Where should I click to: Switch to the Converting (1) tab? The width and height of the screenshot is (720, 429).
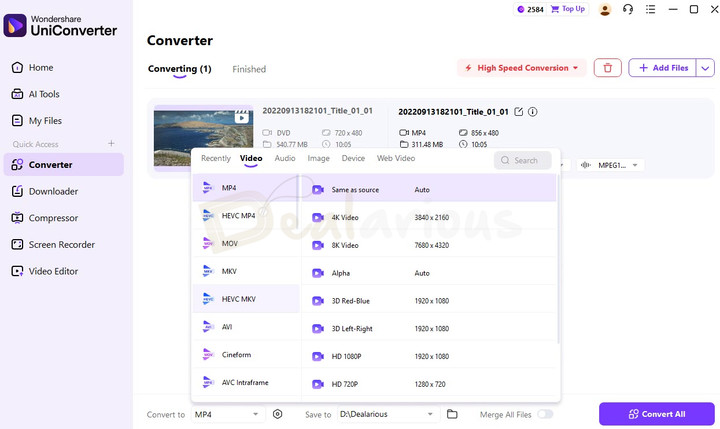point(180,69)
